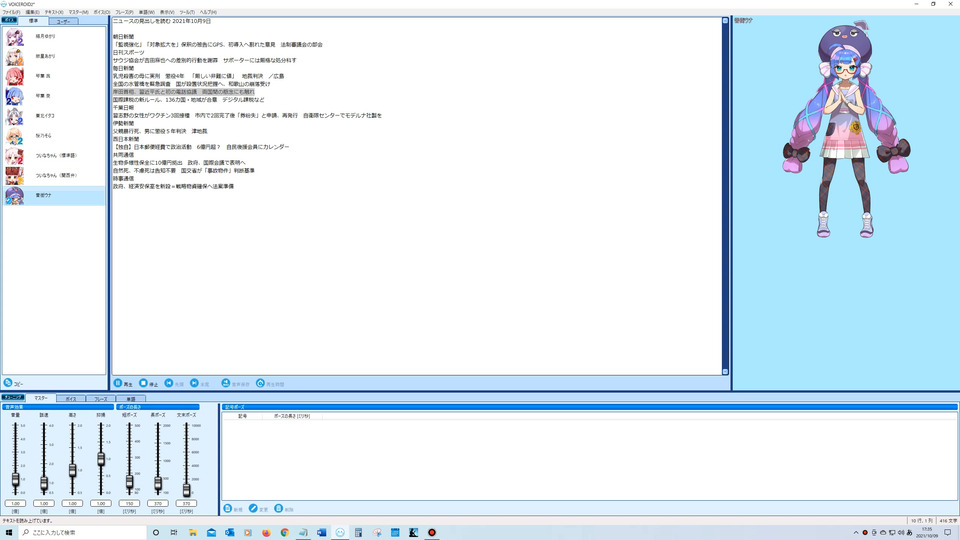The height and width of the screenshot is (540, 960).
Task: Click the 話速 speed slider handle
Action: 44,484
